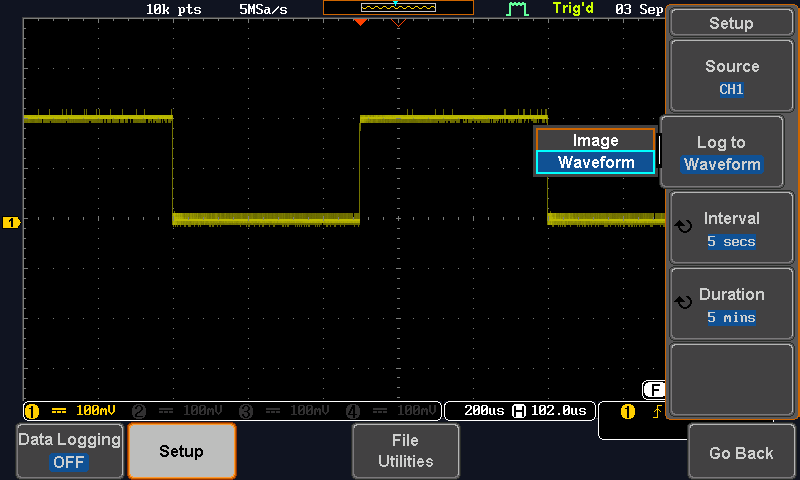Image resolution: width=800 pixels, height=480 pixels.
Task: Select the Duration 5 mins setting
Action: (x=731, y=305)
